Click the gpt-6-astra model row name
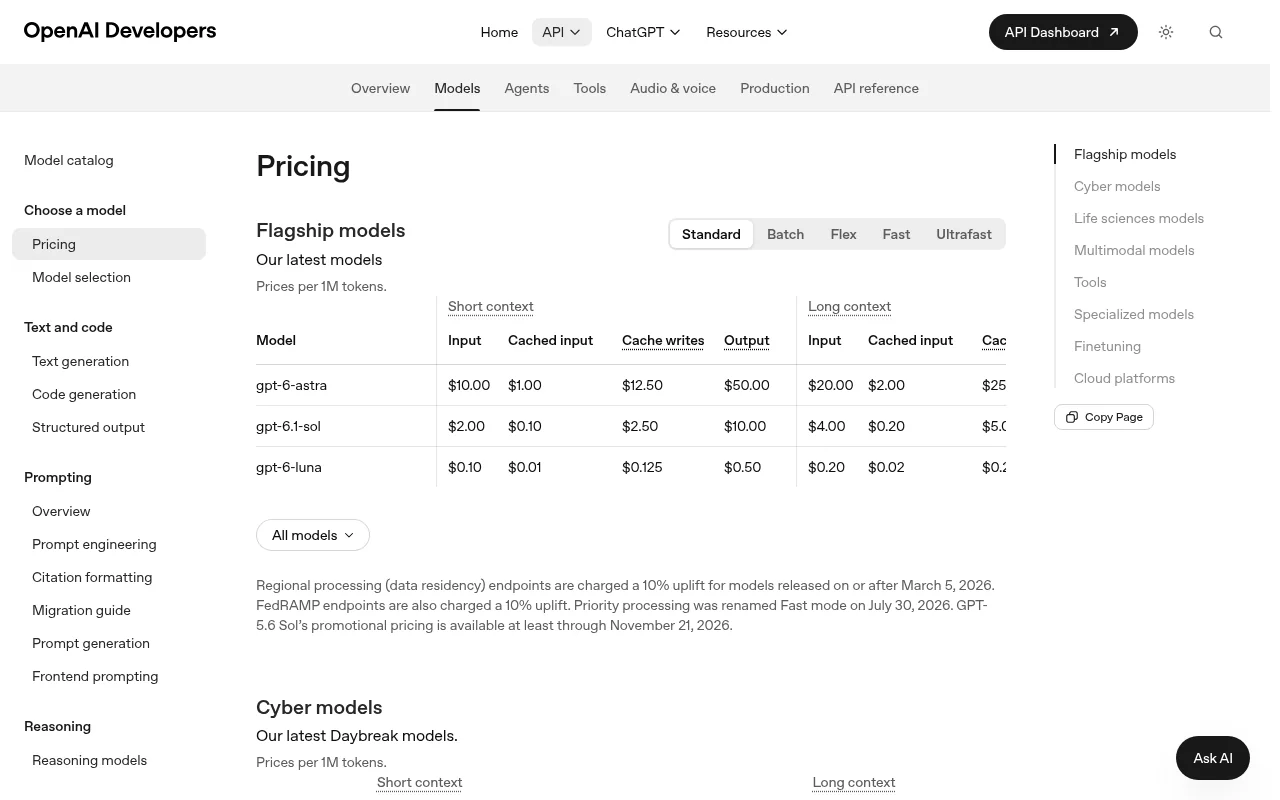The width and height of the screenshot is (1280, 800). [291, 385]
